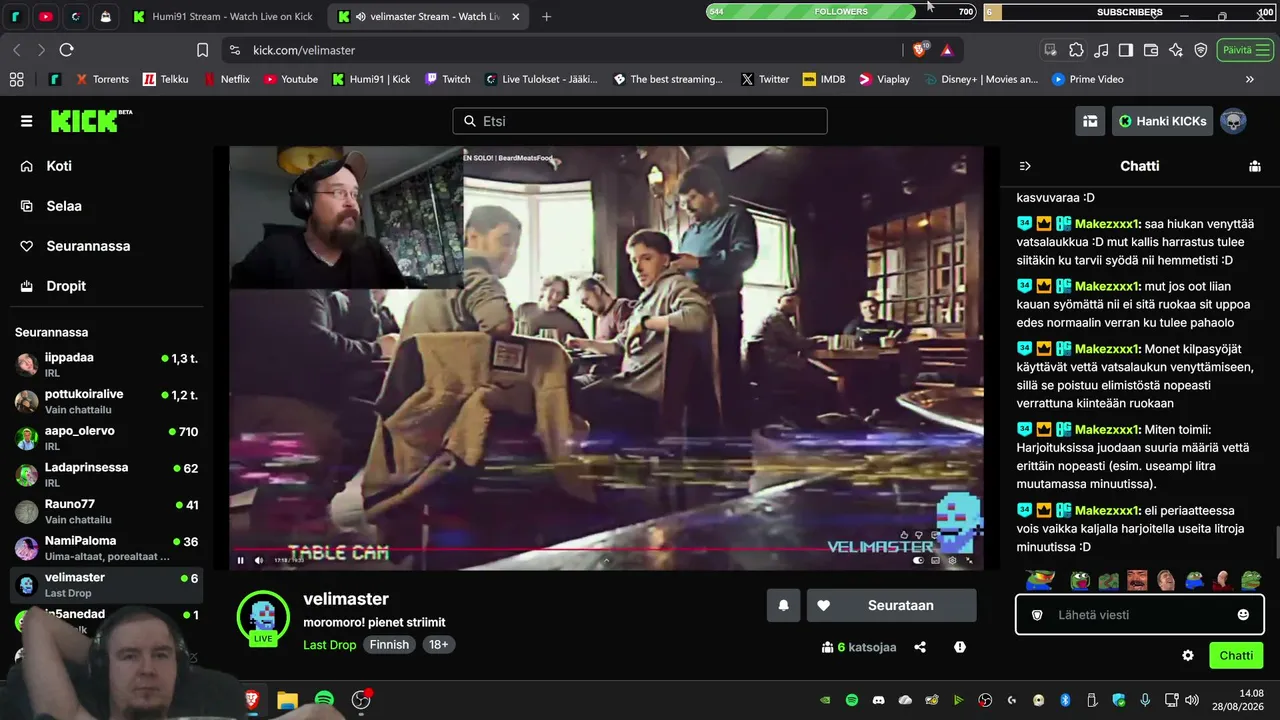
Task: Send message with the green Chatti button
Action: coord(1236,656)
